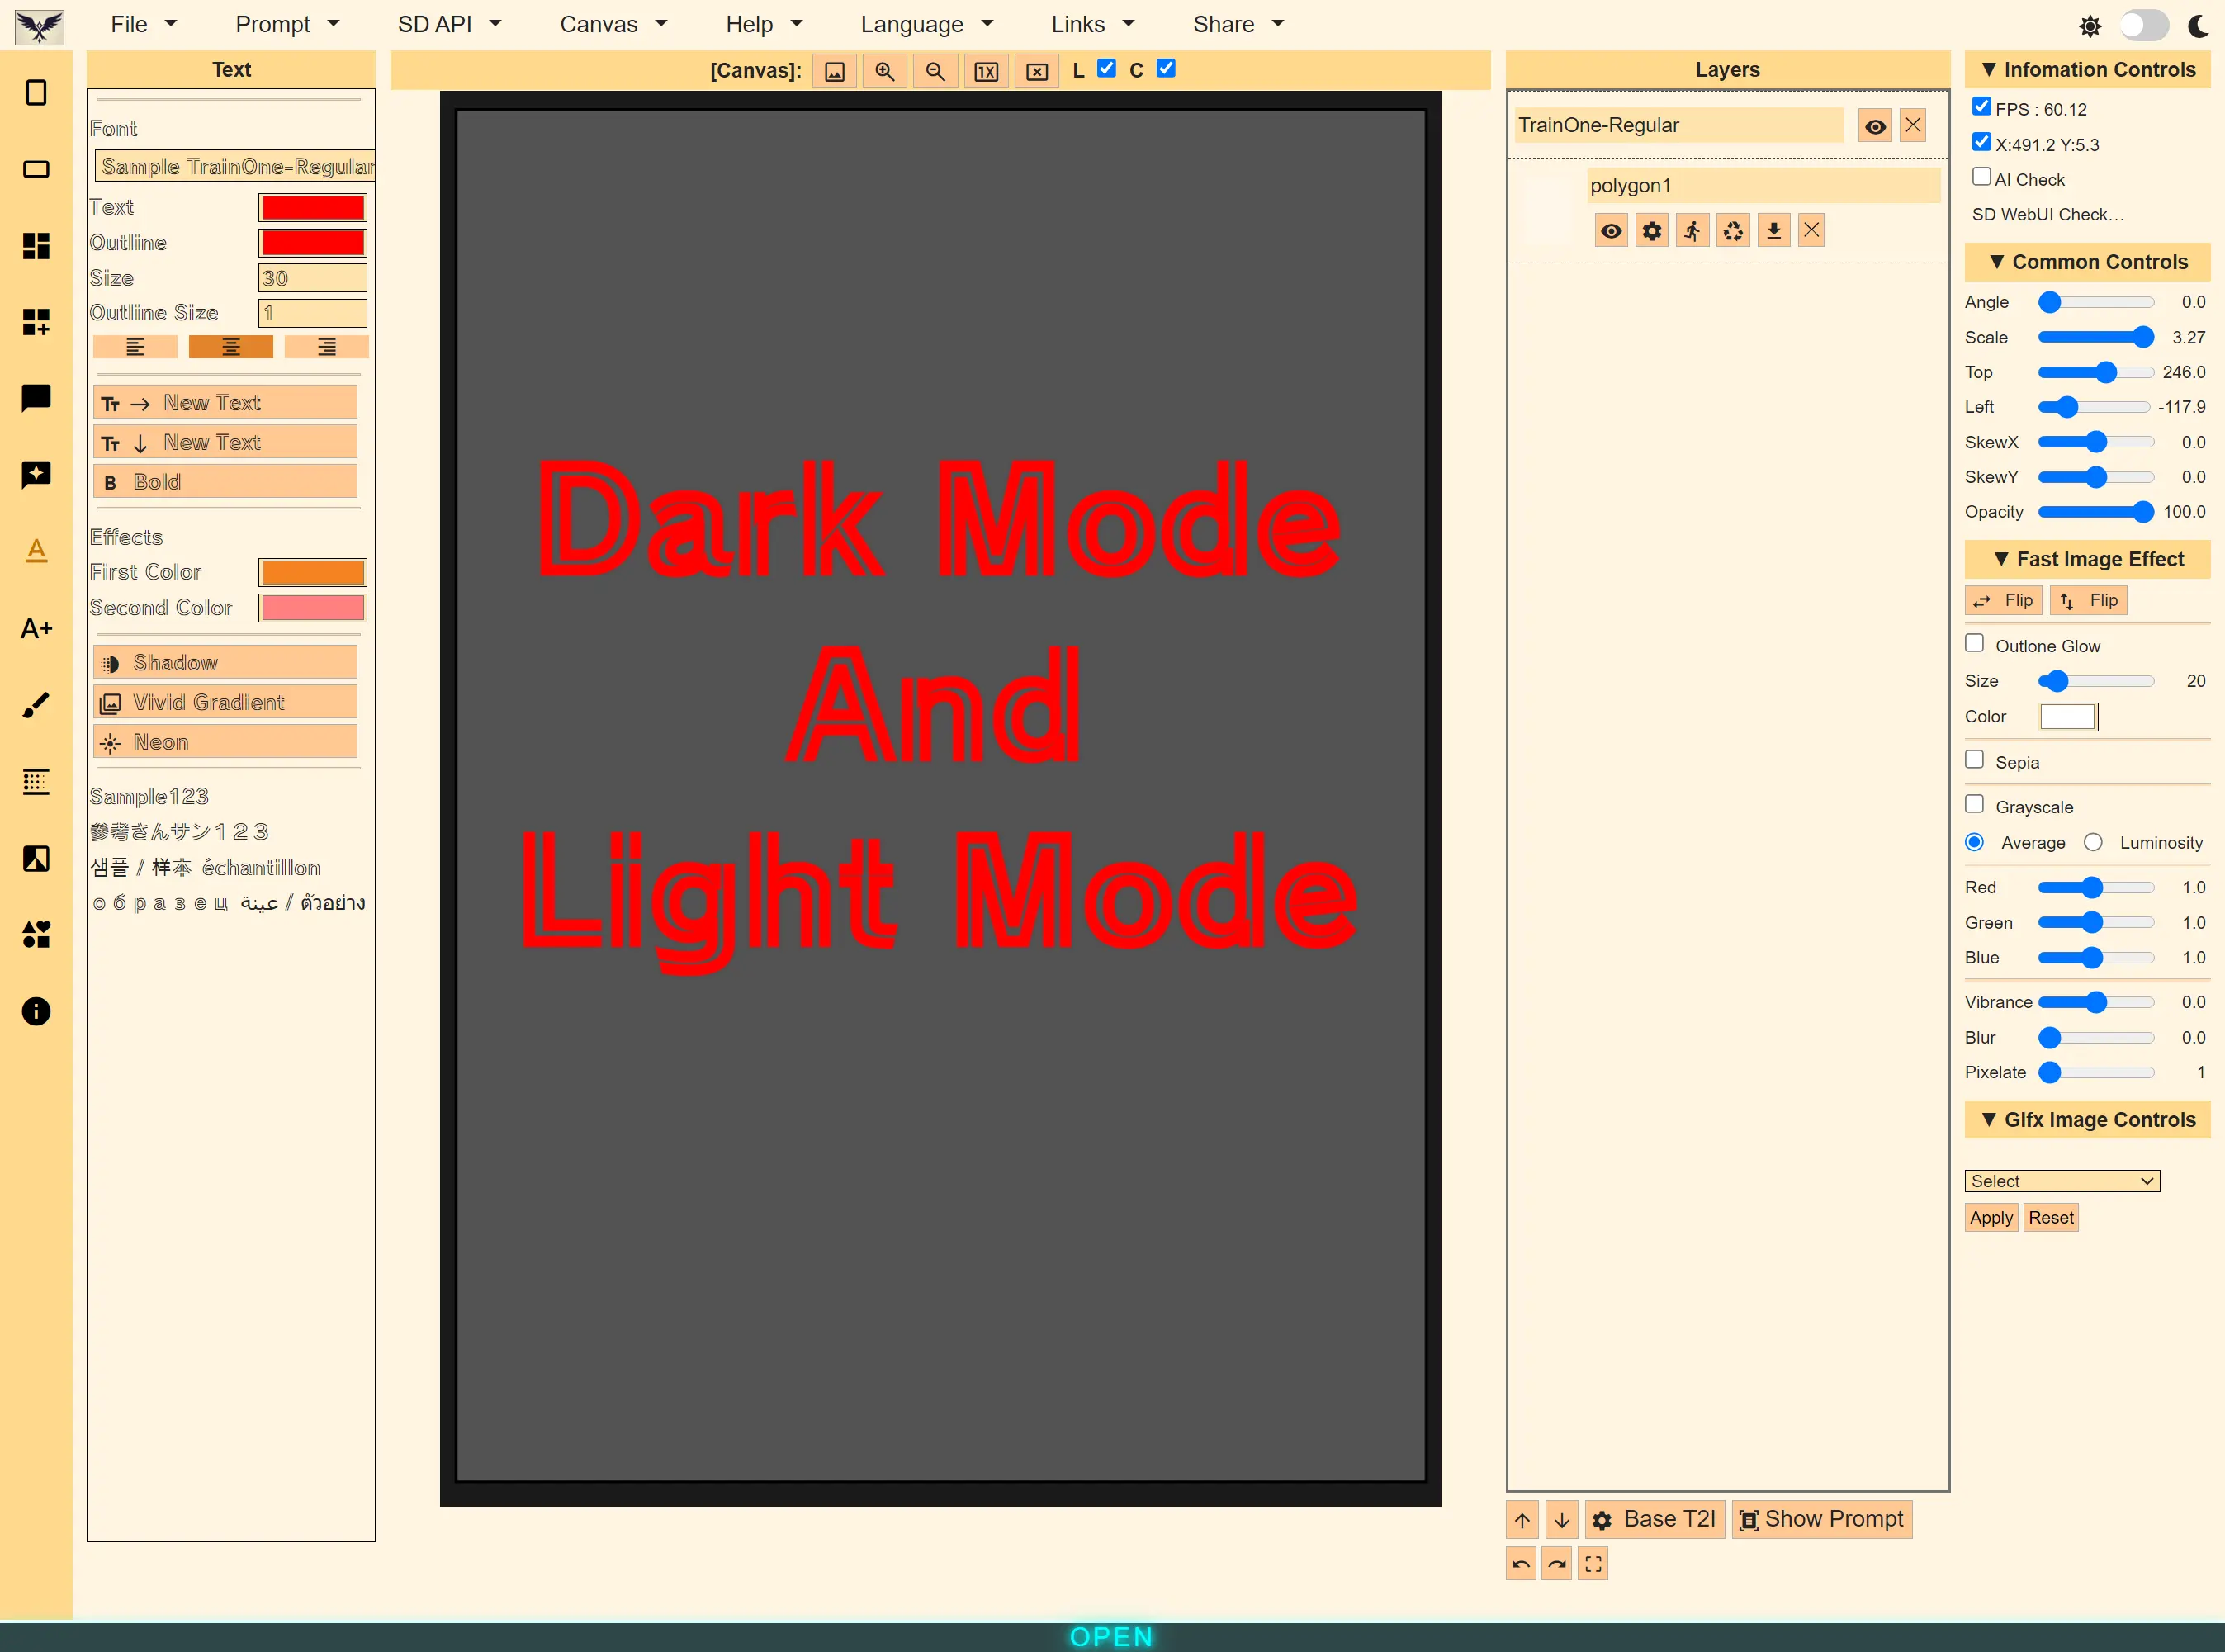Screen dimensions: 2225x1652
Task: Click the zoom in canvas icon
Action: (884, 71)
